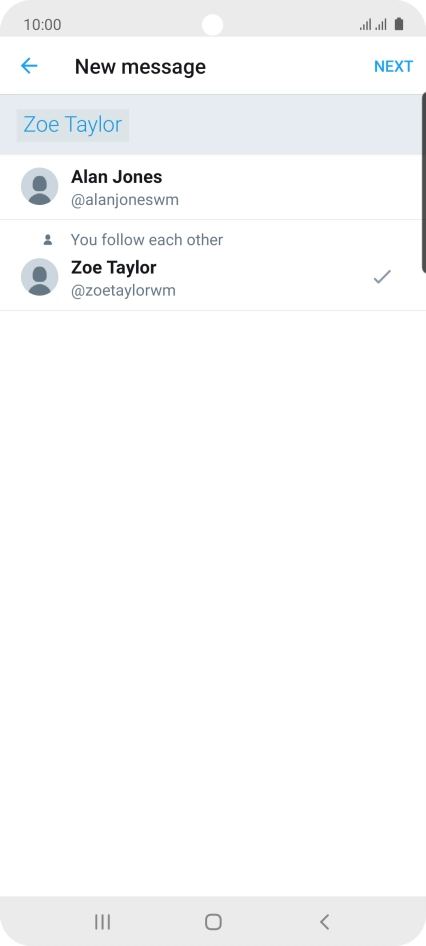Tap the battery icon in status bar
The width and height of the screenshot is (426, 946).
(x=399, y=24)
